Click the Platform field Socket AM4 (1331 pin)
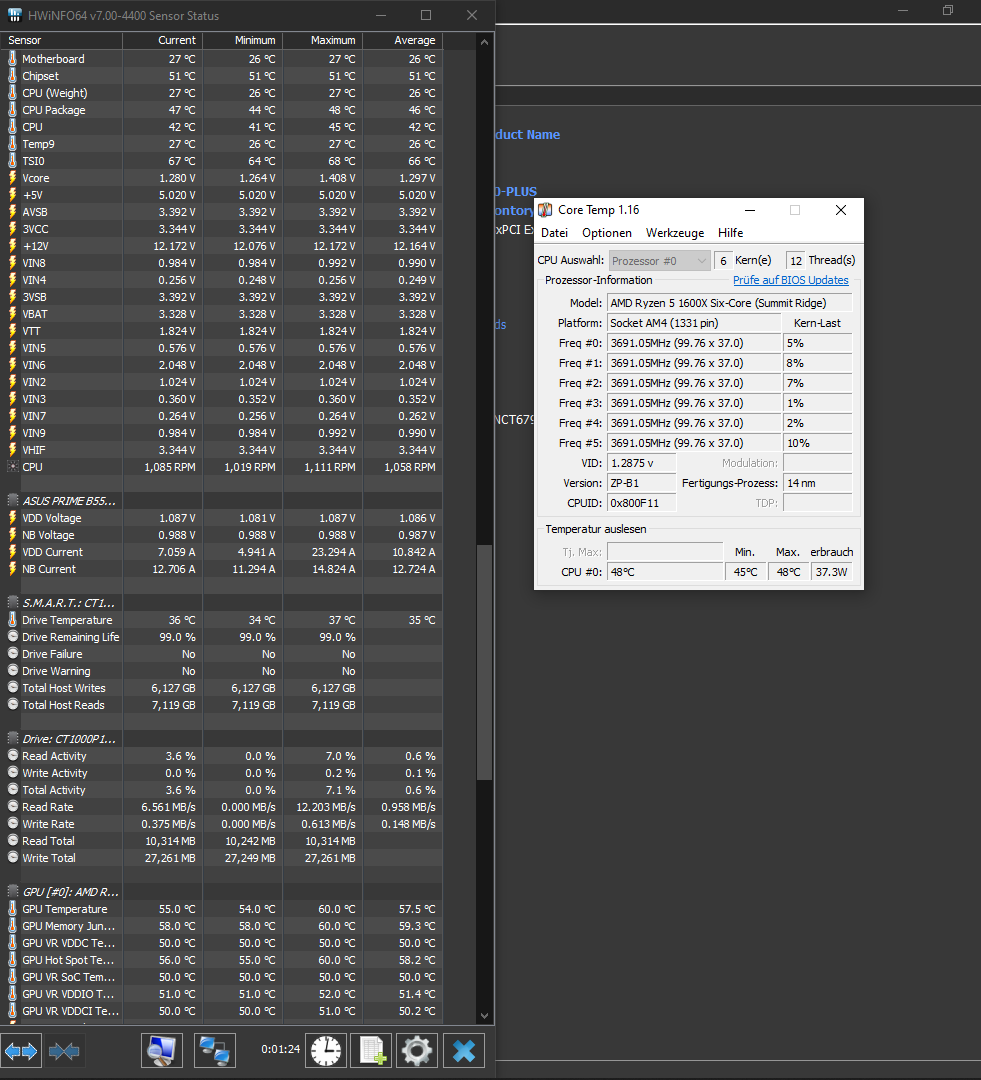 click(x=694, y=323)
